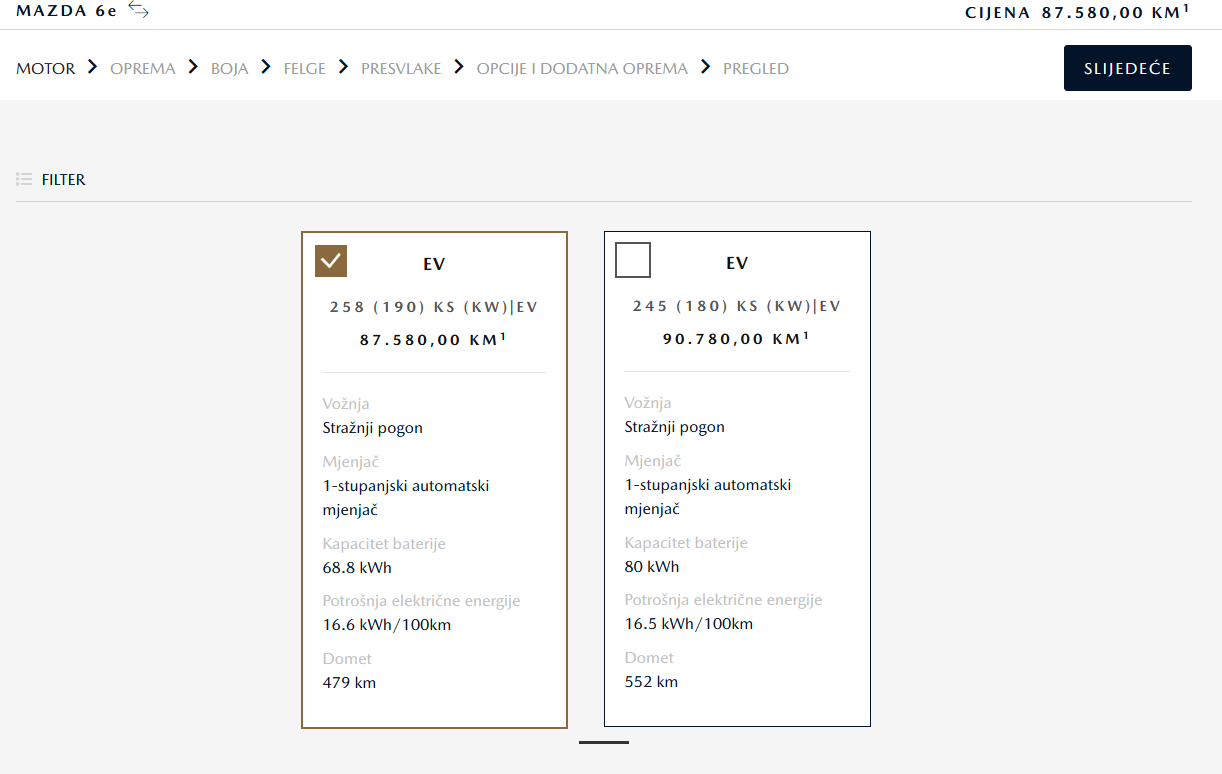1222x774 pixels.
Task: Click the carousel page indicator bar below the cards
Action: point(604,742)
